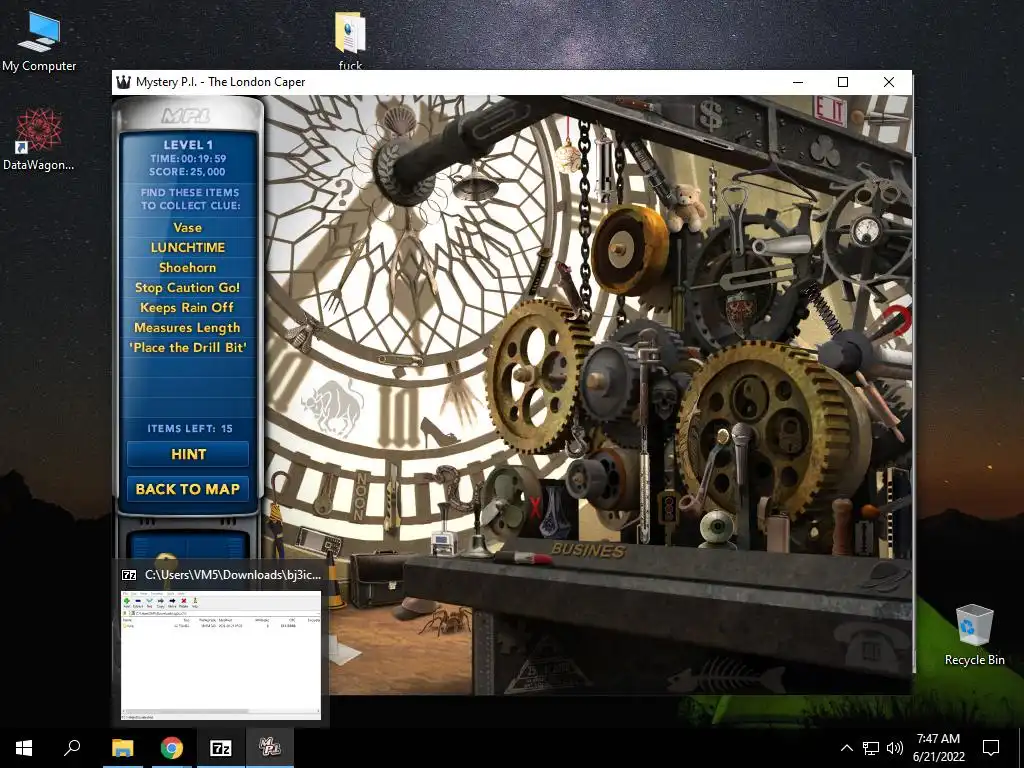The image size is (1024, 768).
Task: Click the HINT button
Action: (188, 454)
